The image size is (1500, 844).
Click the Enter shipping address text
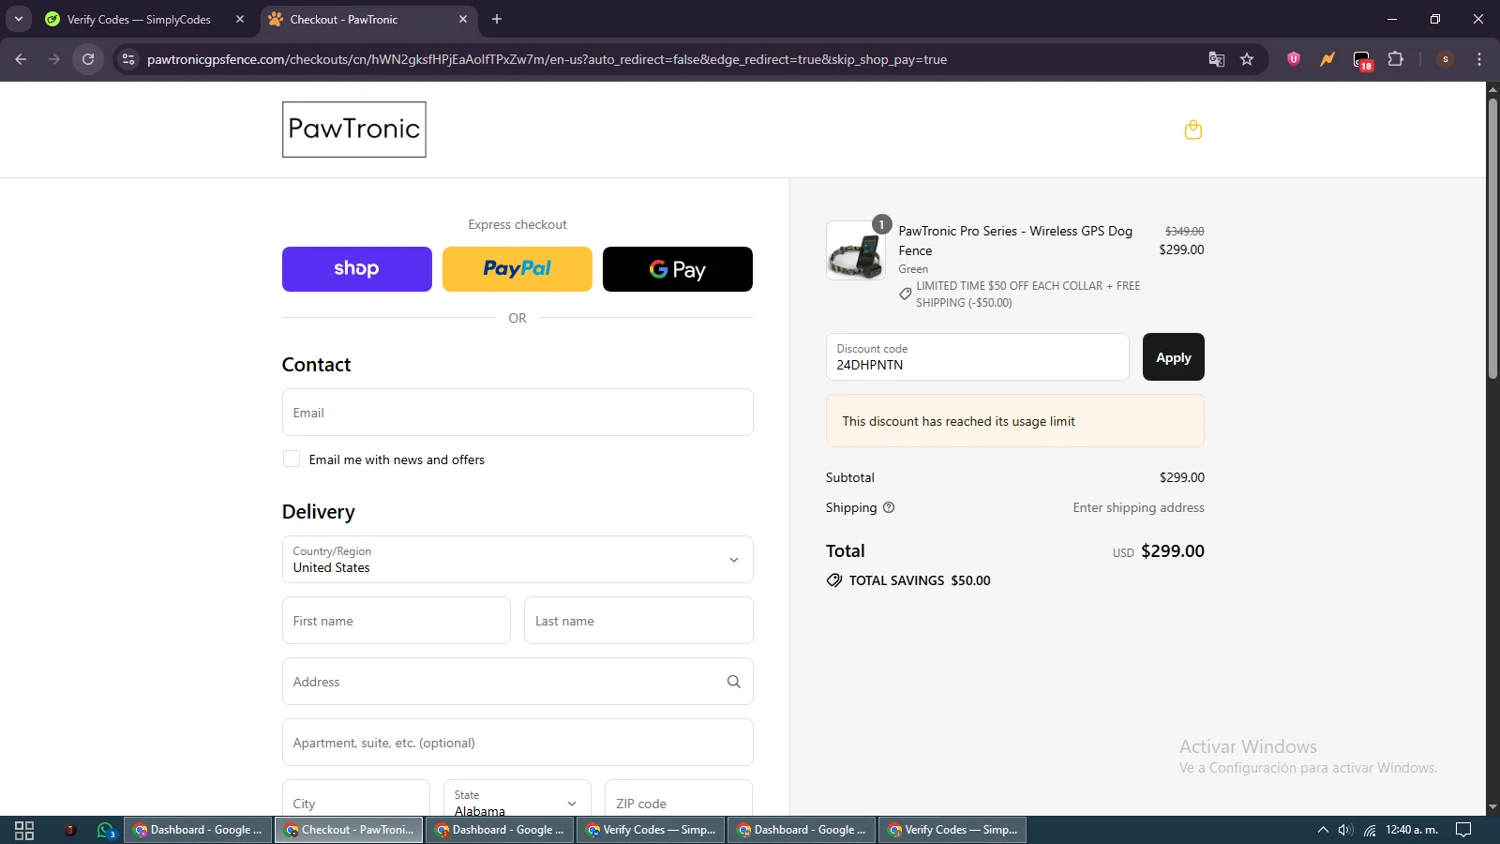pyautogui.click(x=1138, y=508)
